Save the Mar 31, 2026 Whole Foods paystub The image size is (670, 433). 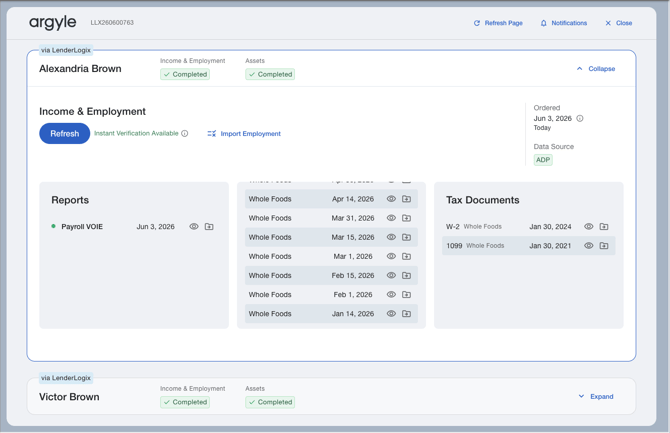pyautogui.click(x=406, y=218)
